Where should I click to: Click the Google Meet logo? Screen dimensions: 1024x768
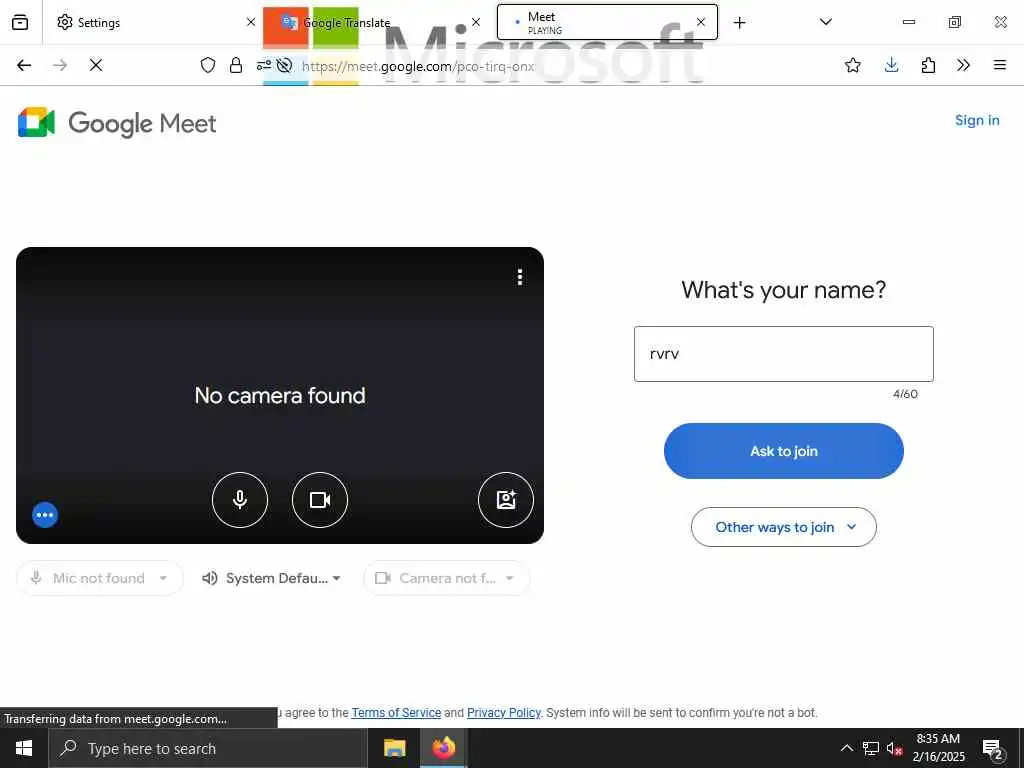[x=117, y=123]
